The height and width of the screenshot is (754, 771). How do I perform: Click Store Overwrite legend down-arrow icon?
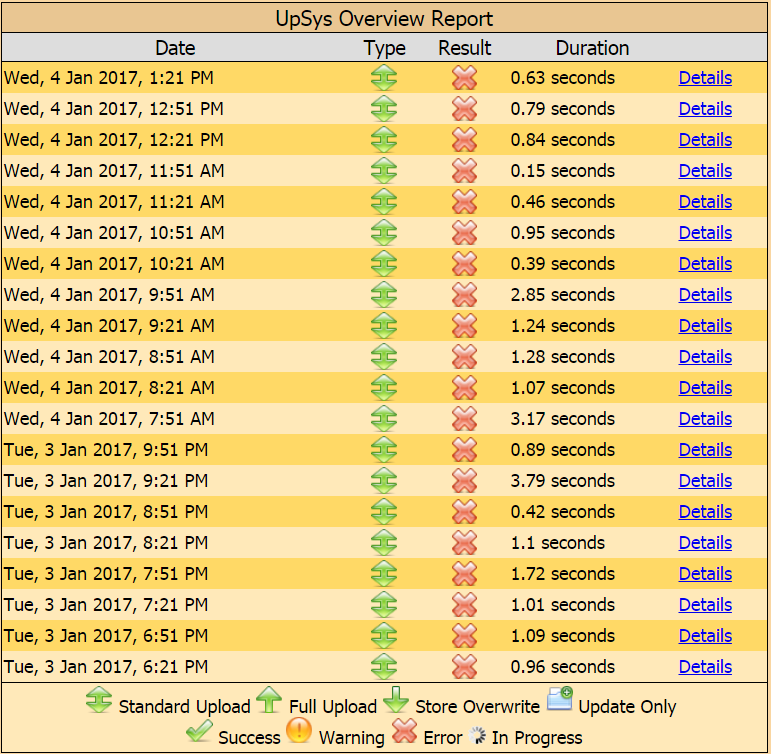coord(396,700)
